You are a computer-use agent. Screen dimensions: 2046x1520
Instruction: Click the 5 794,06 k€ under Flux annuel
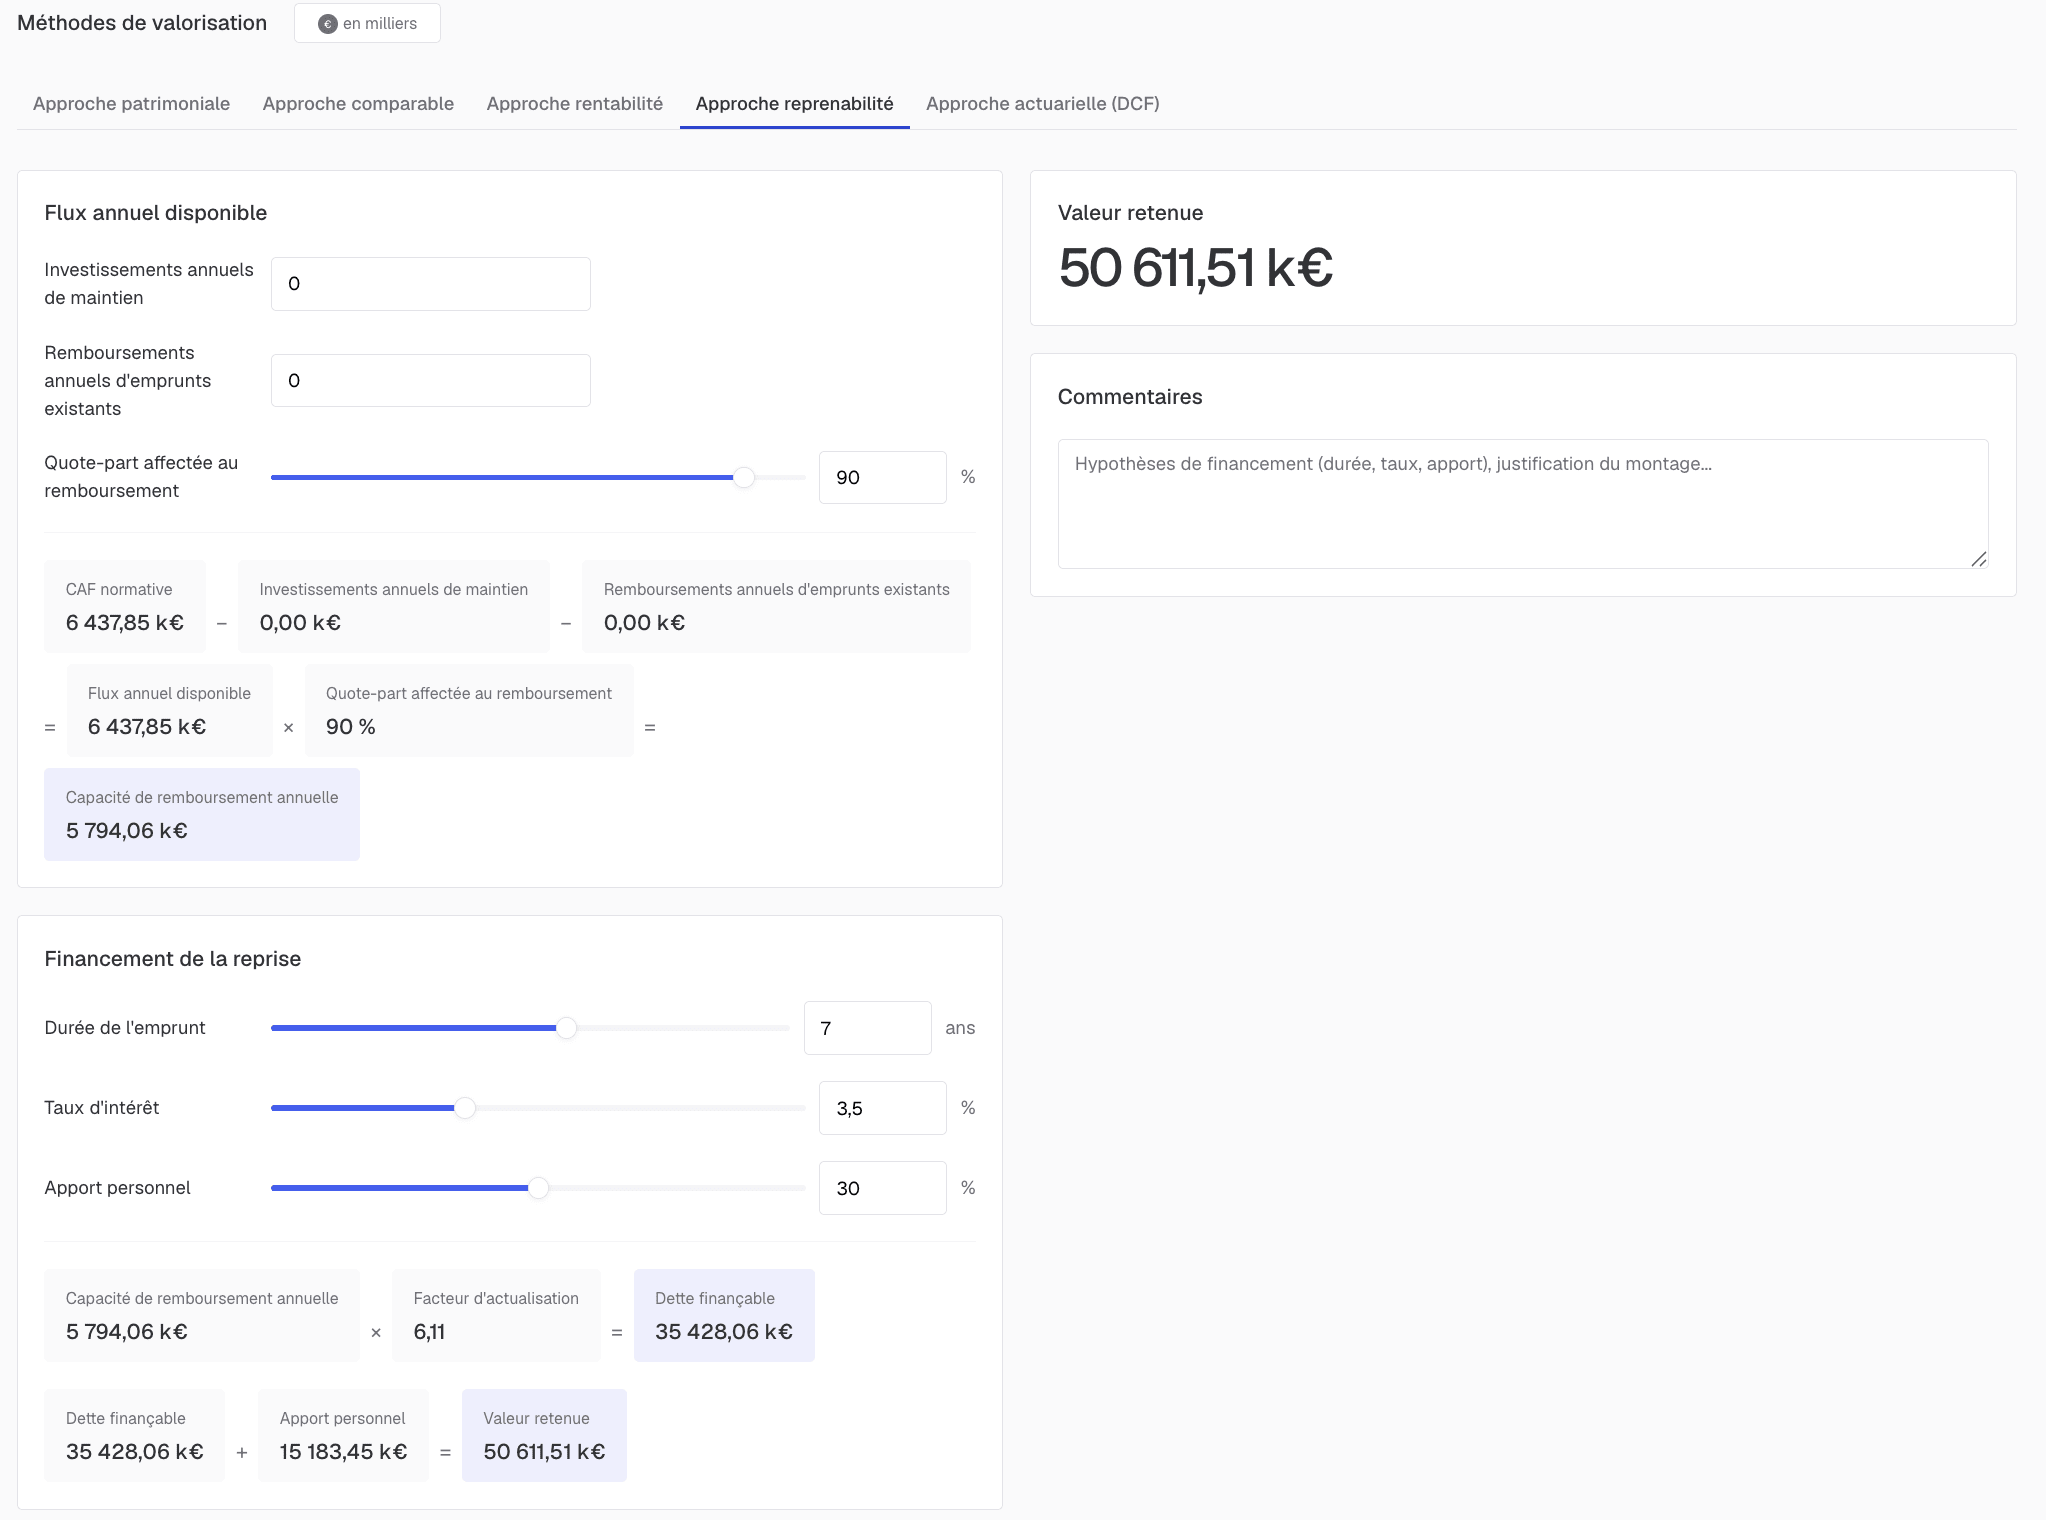pos(127,831)
